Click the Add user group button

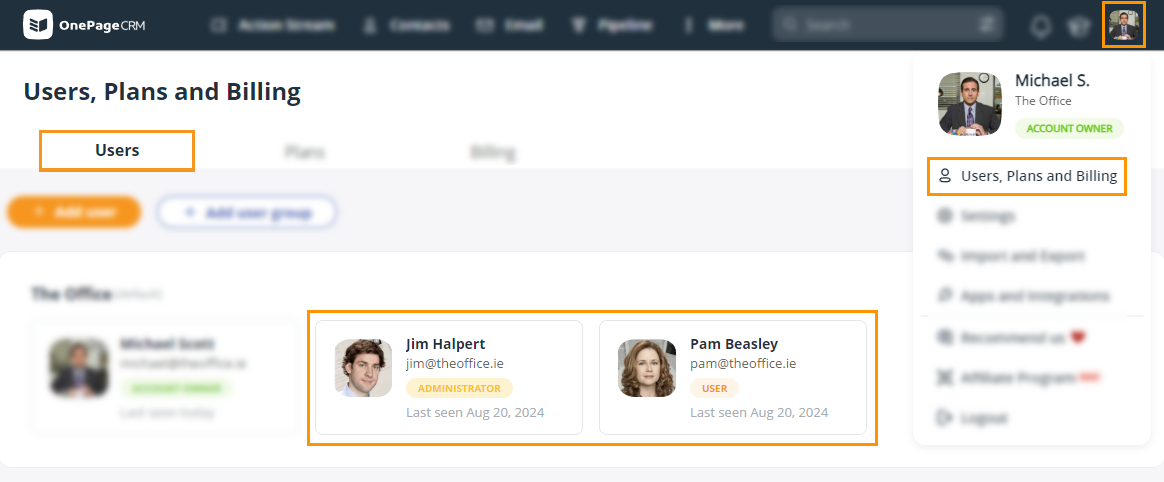tap(247, 212)
